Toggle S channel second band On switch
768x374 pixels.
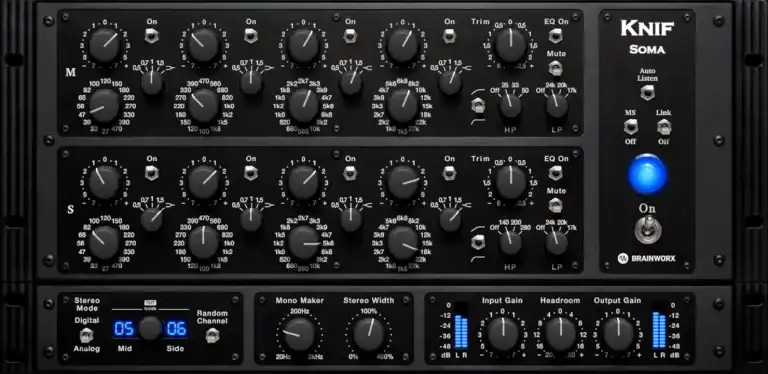pyautogui.click(x=251, y=172)
